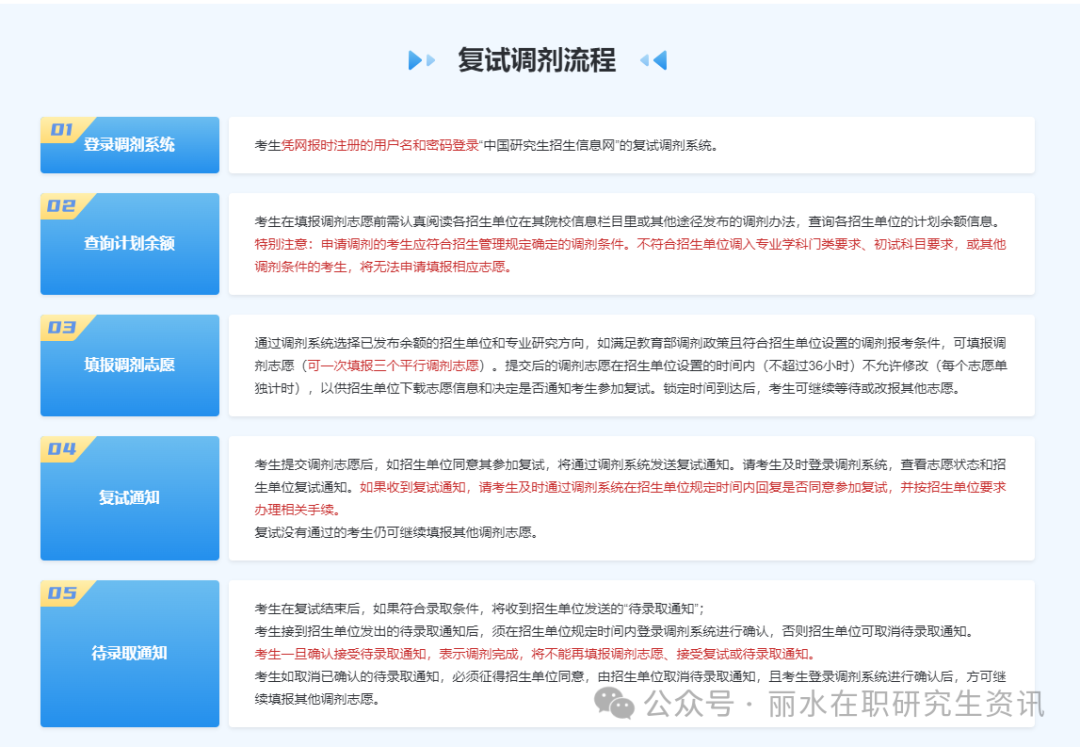Screen dimensions: 1080x747
Task: Click the red 特别注意 warning text
Action: point(630,244)
